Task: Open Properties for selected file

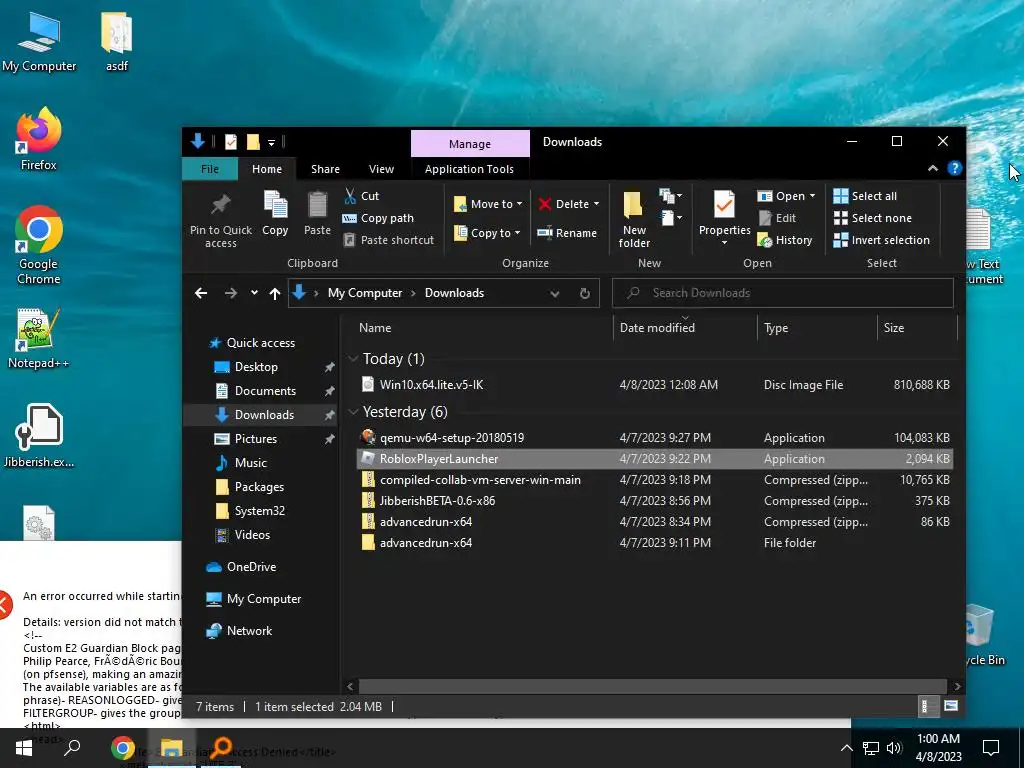Action: point(724,217)
